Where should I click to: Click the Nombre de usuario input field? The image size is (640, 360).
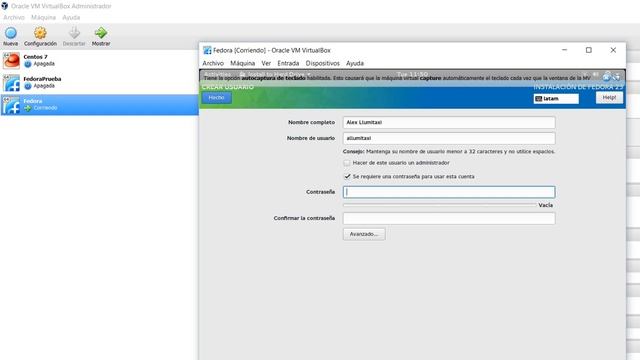(x=449, y=138)
